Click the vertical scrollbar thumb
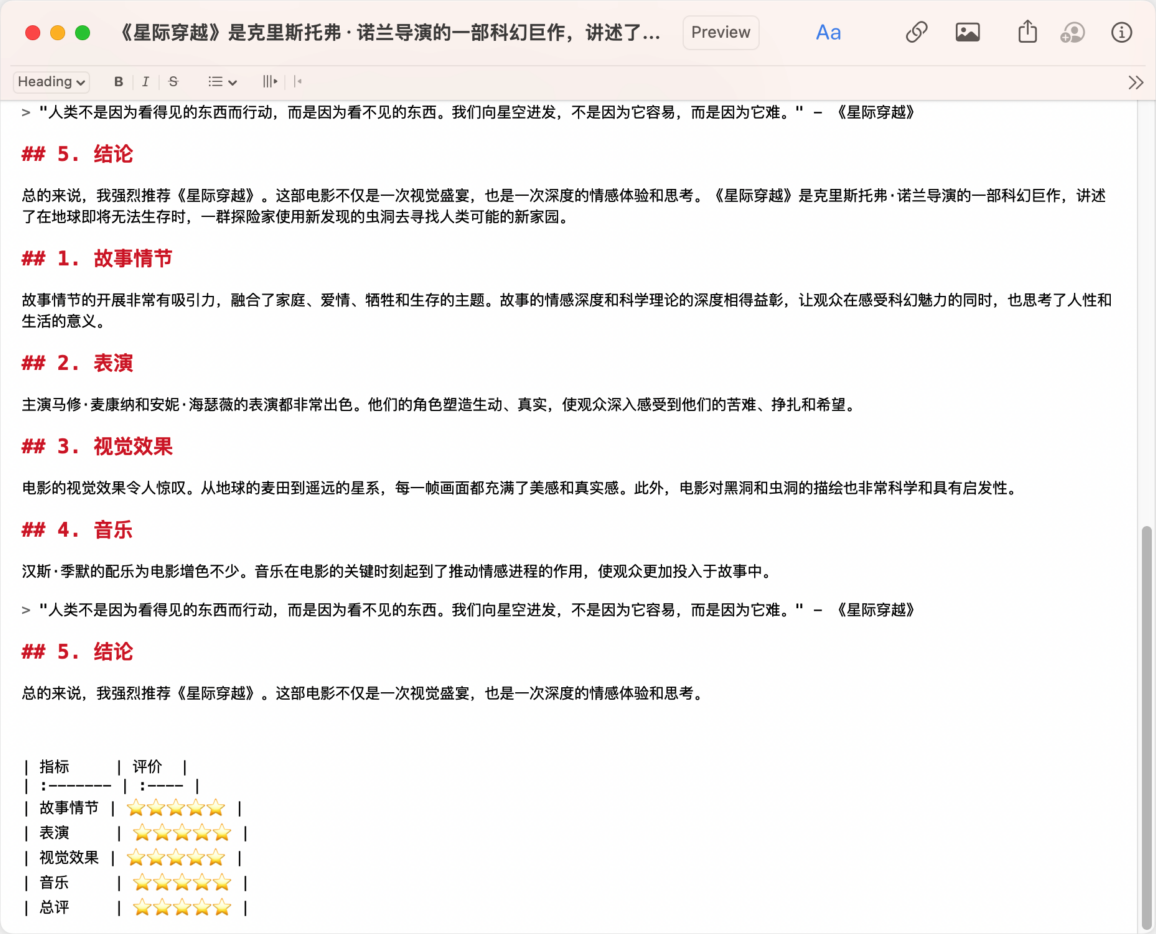This screenshot has width=1156, height=934. pos(1146,727)
